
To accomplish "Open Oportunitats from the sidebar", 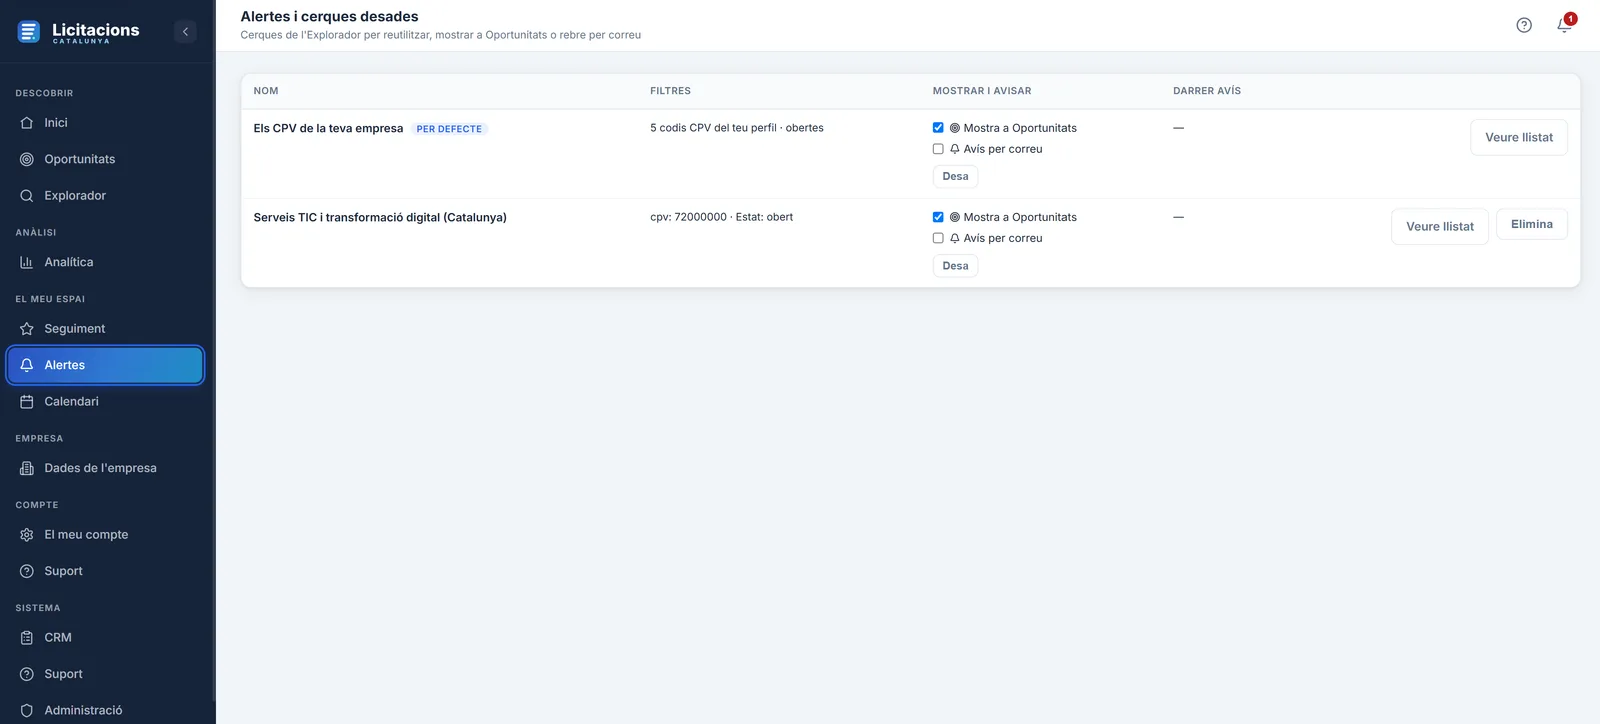I will tap(105, 159).
